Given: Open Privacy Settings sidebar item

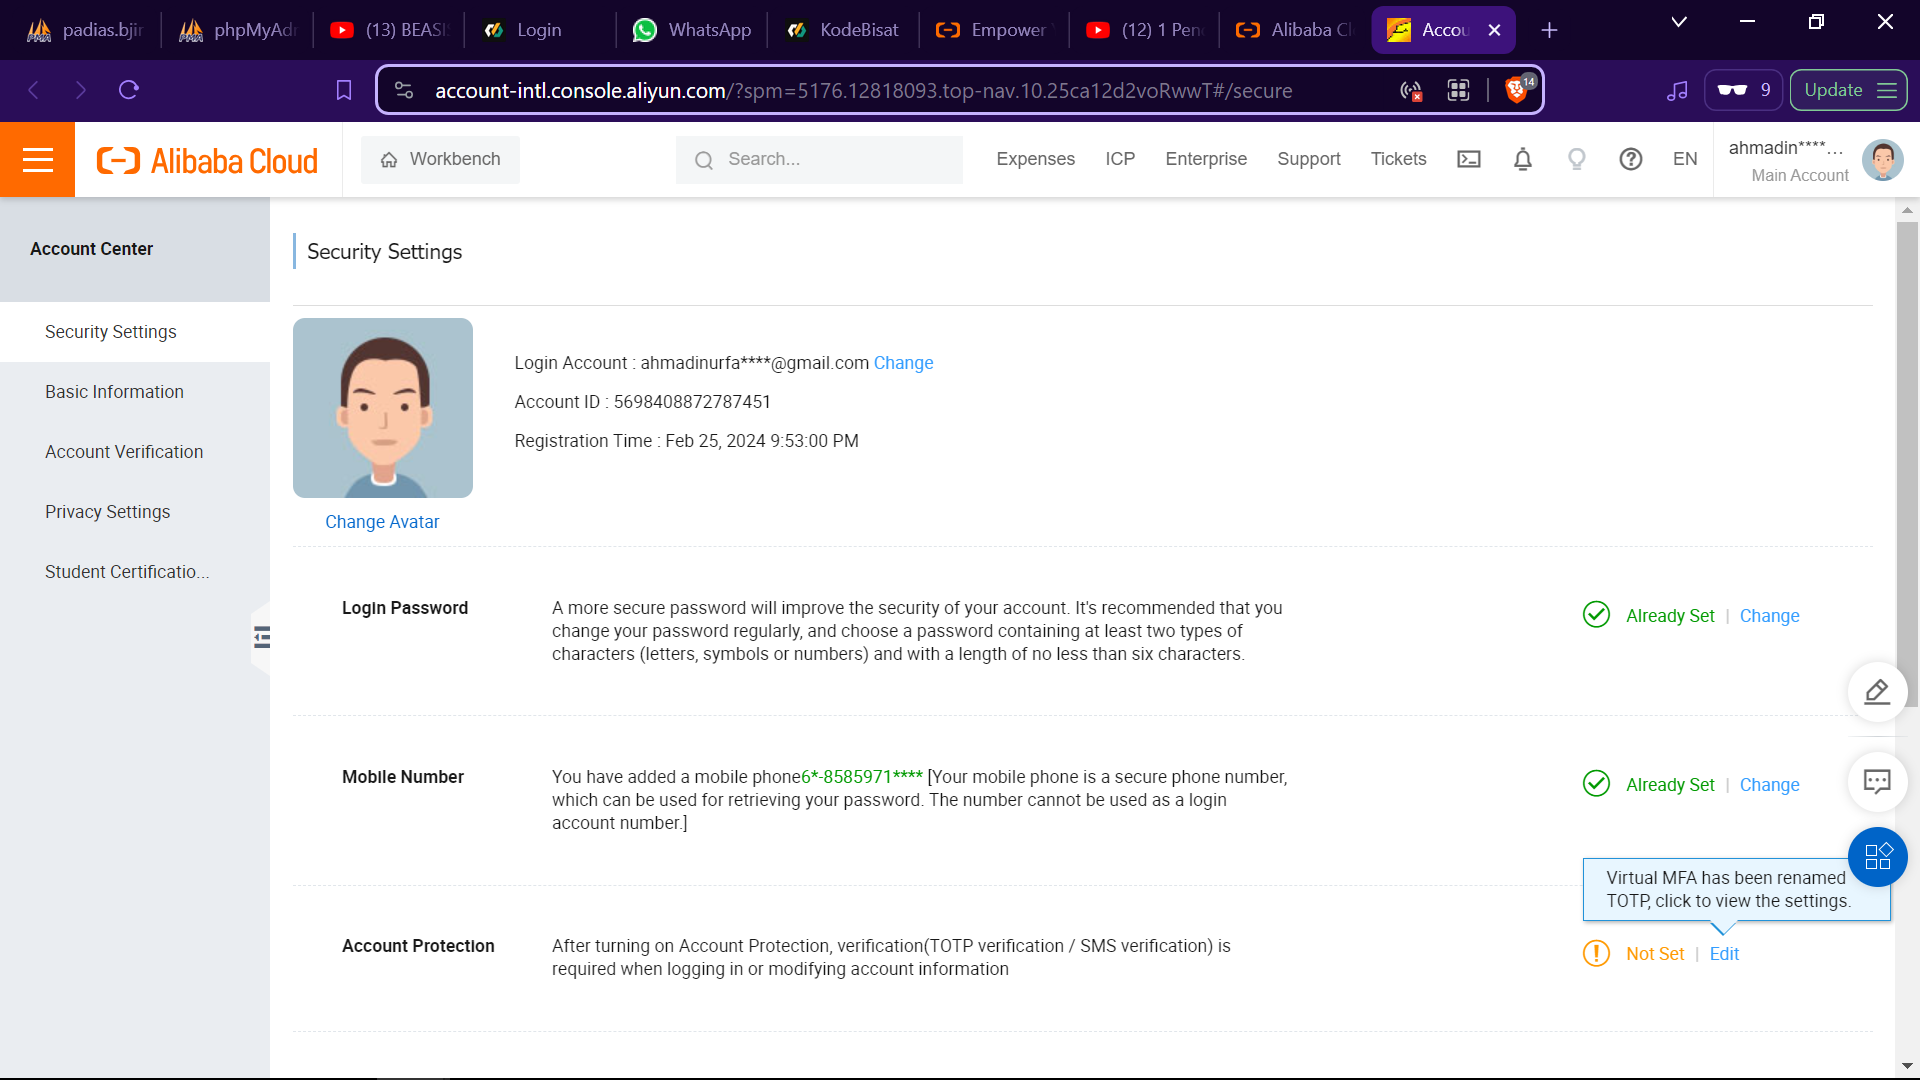Looking at the screenshot, I should point(107,512).
